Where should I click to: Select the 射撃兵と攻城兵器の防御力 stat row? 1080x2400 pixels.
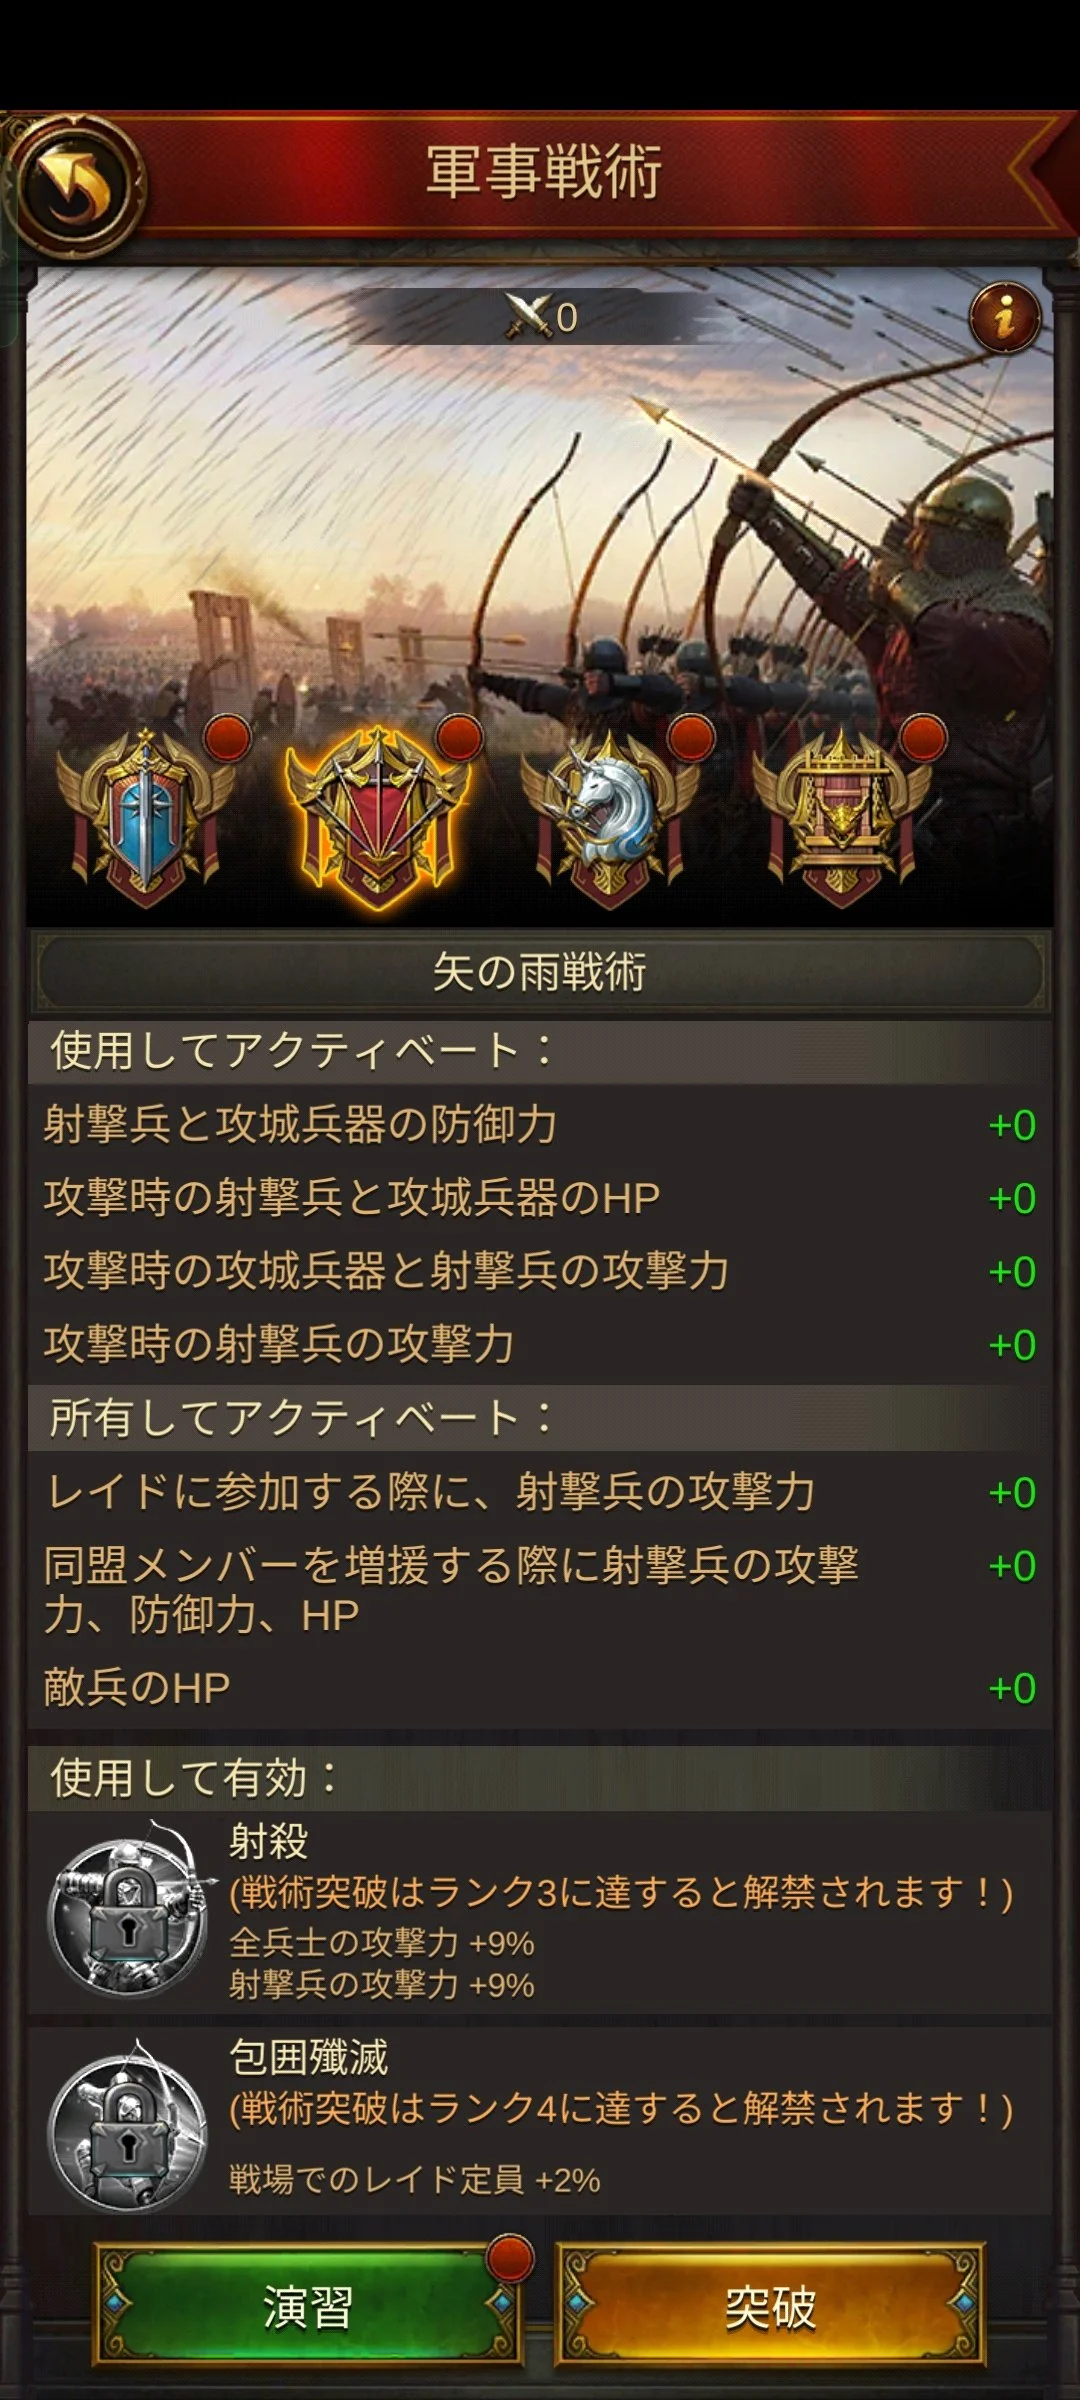(540, 1125)
